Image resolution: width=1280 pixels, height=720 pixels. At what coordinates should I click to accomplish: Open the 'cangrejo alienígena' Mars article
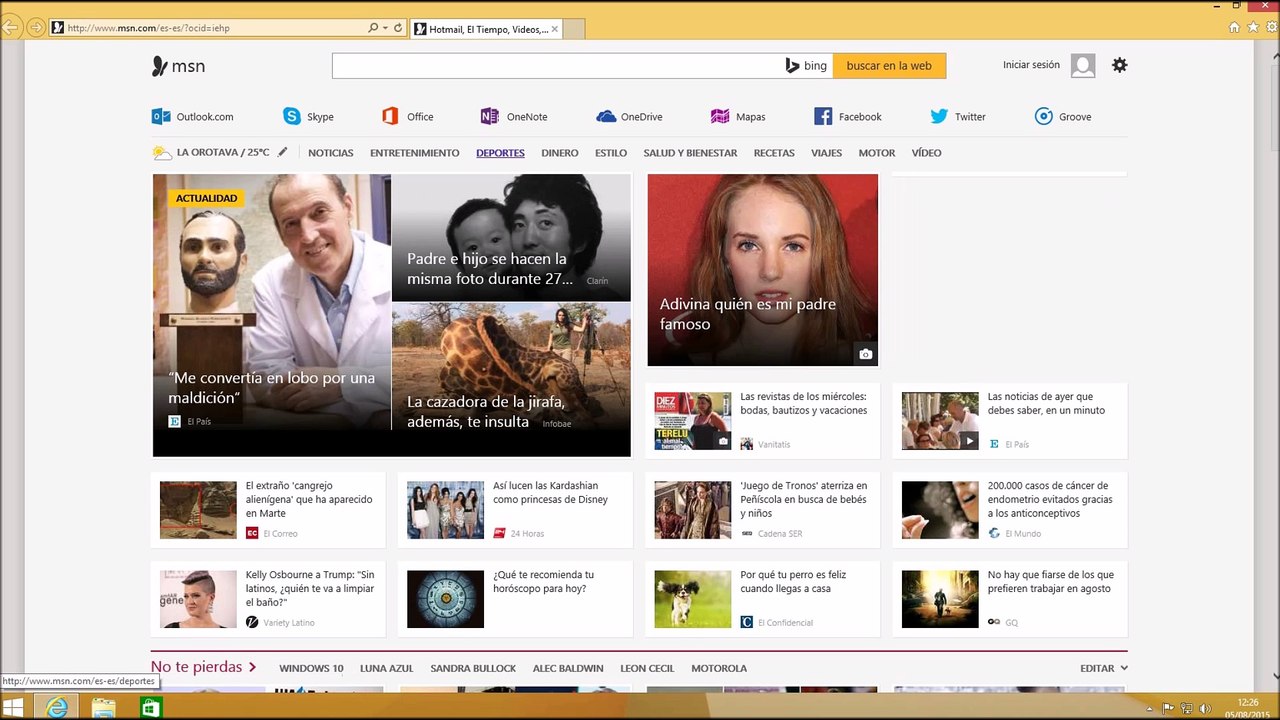(x=268, y=510)
